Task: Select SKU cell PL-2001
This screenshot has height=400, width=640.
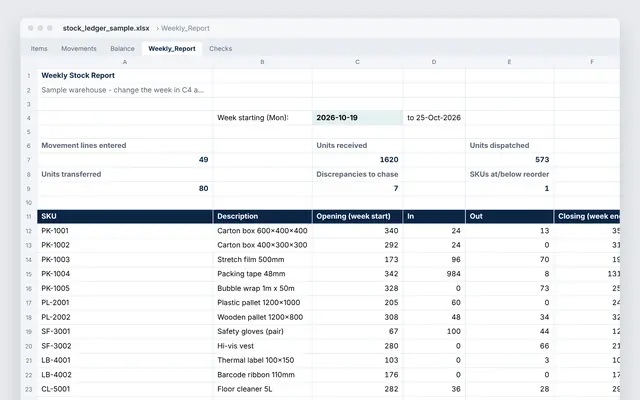Action: (125, 302)
